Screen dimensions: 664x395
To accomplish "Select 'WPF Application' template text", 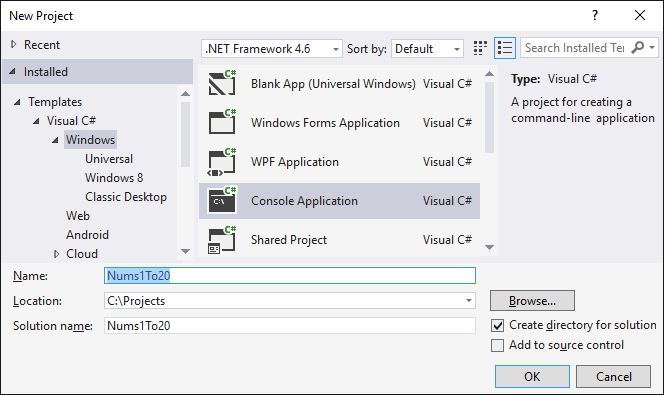I will (295, 162).
